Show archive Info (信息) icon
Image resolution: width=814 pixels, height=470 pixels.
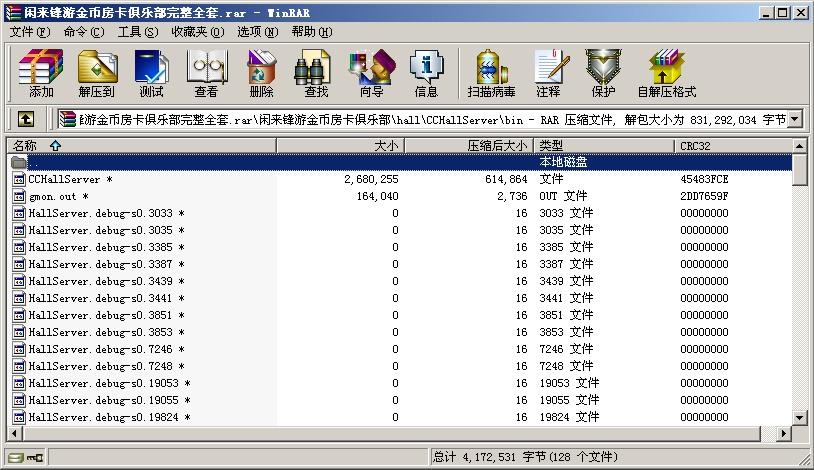pyautogui.click(x=426, y=73)
